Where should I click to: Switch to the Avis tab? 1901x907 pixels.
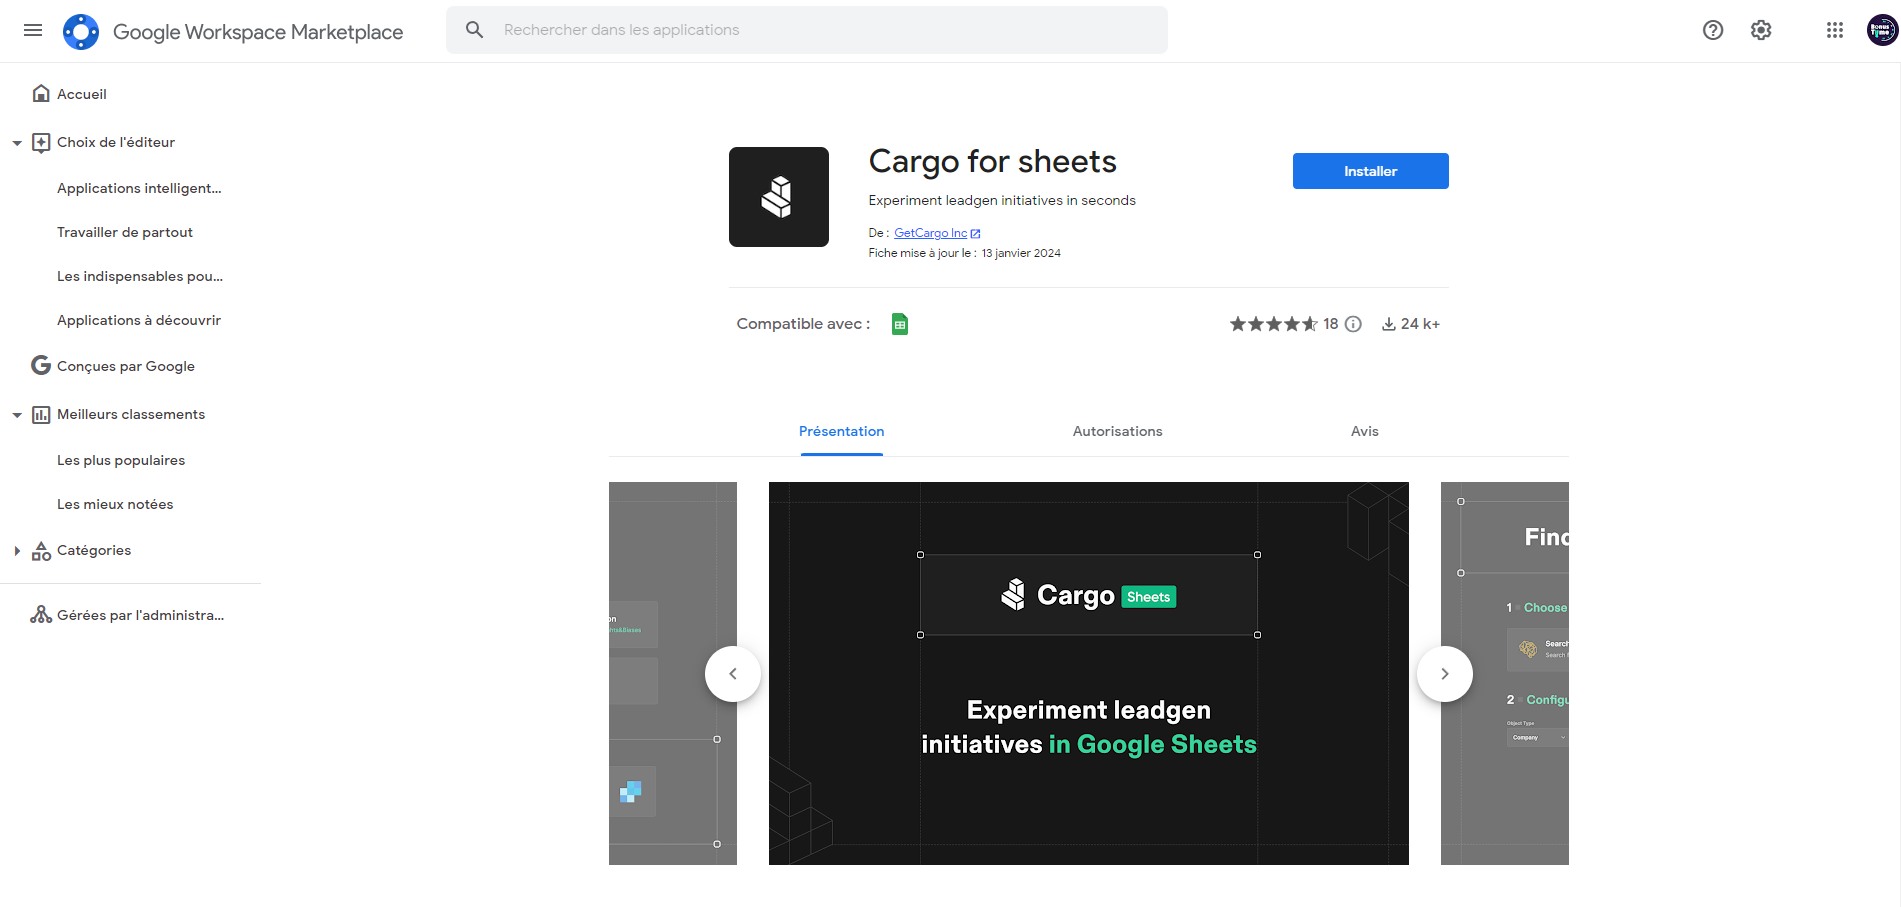[1364, 431]
